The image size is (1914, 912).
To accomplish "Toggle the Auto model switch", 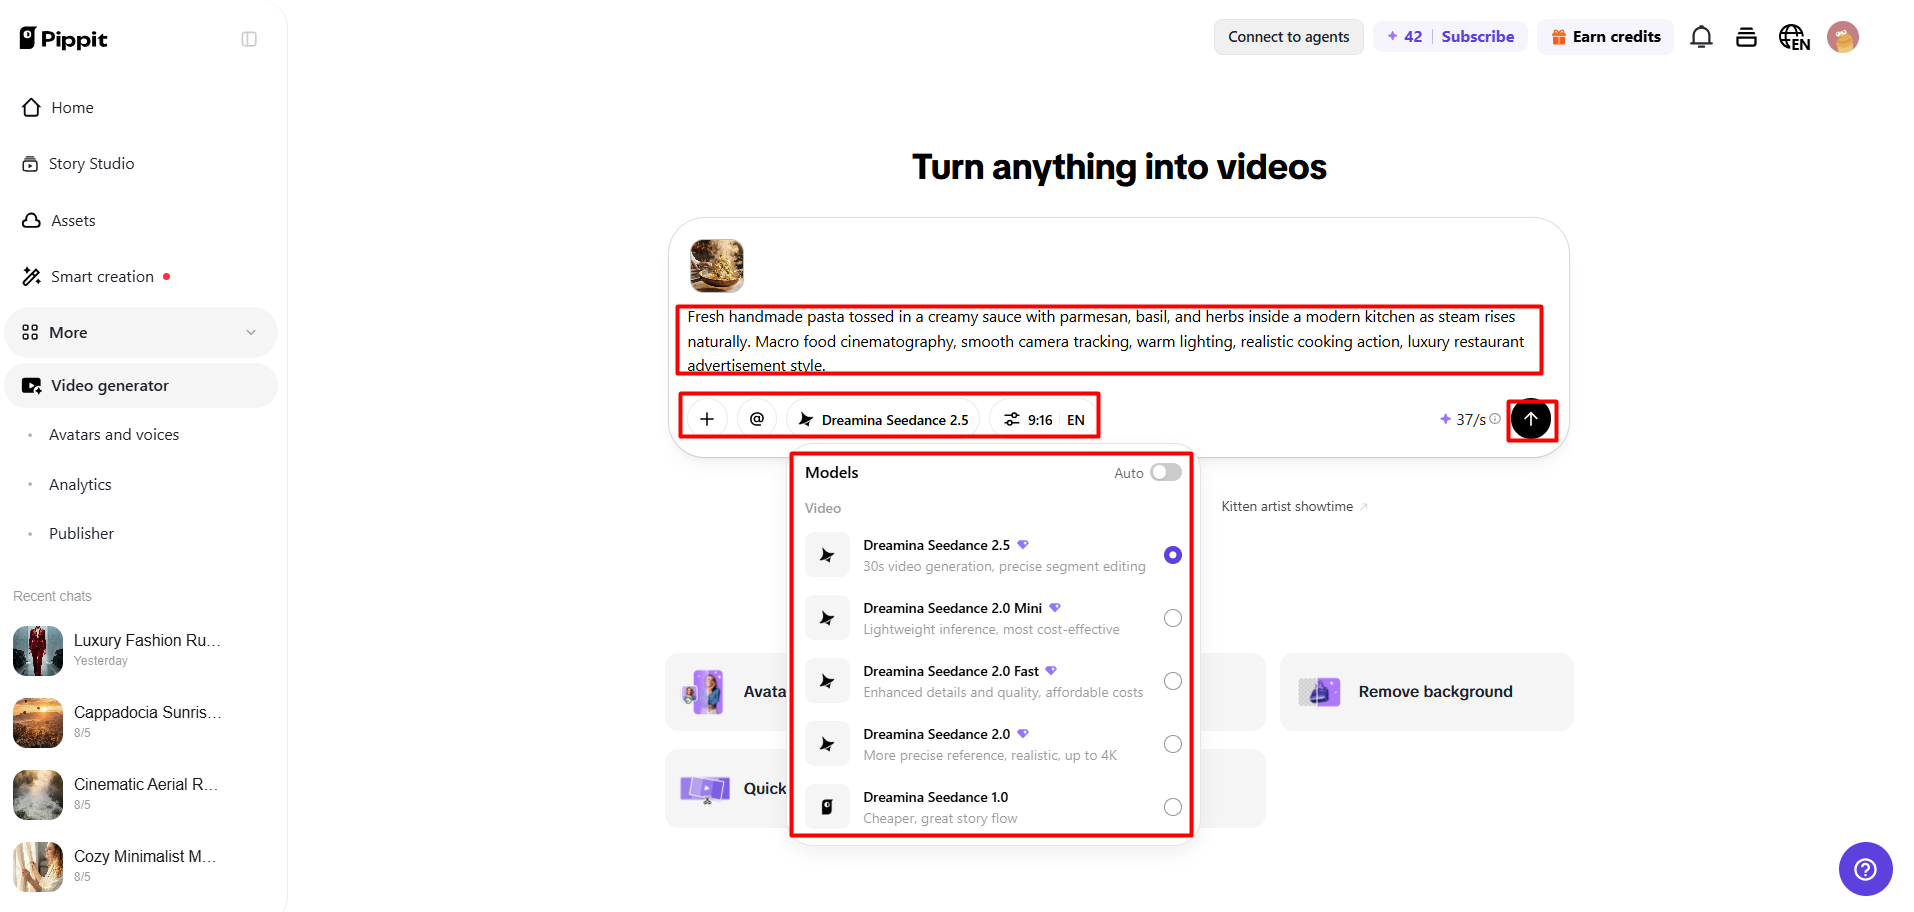I will click(x=1165, y=472).
